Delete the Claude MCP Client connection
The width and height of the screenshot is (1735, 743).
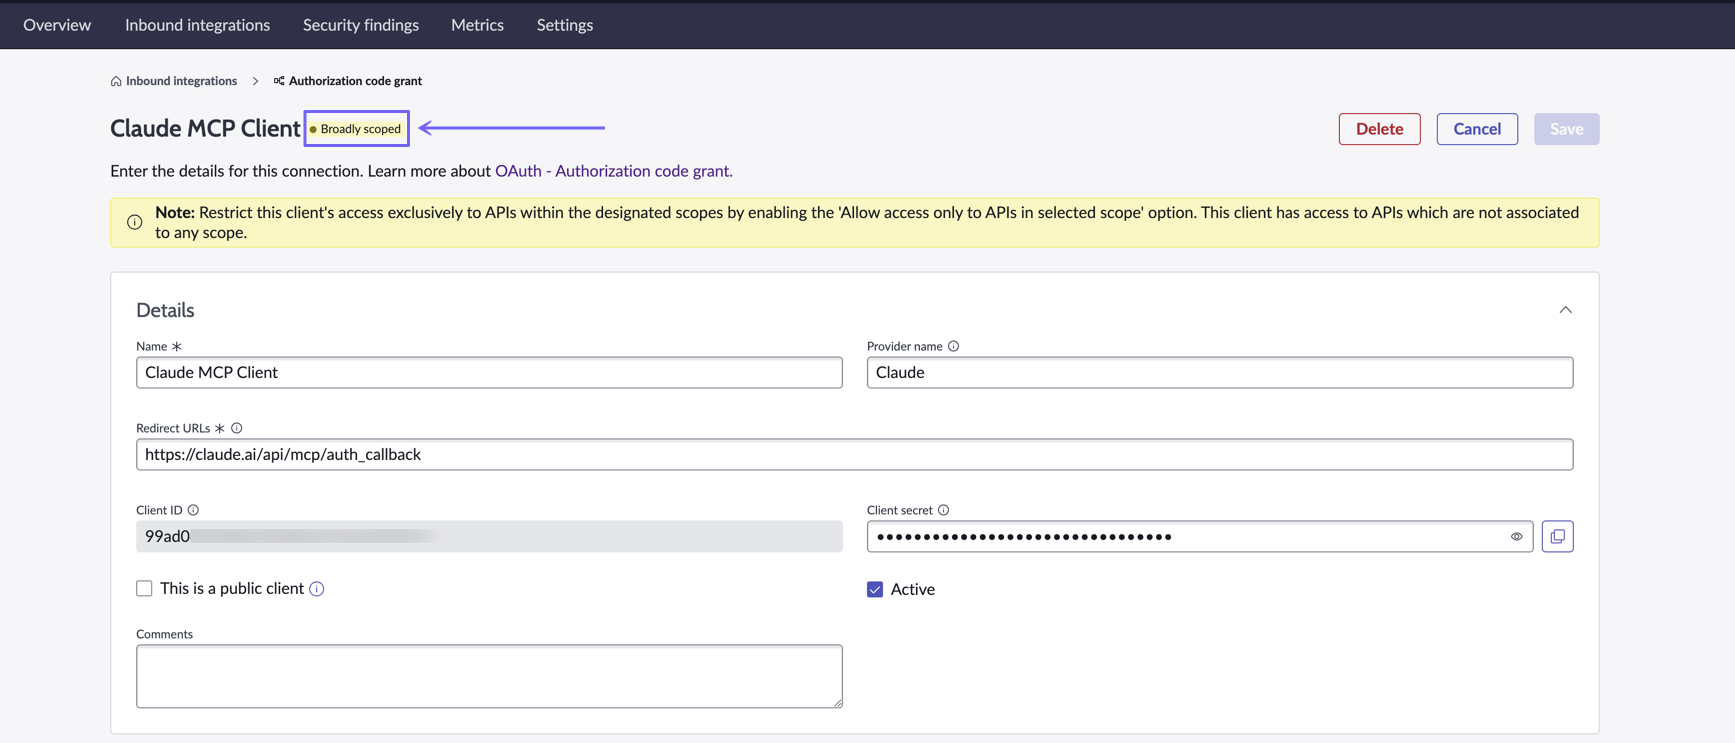click(x=1379, y=129)
